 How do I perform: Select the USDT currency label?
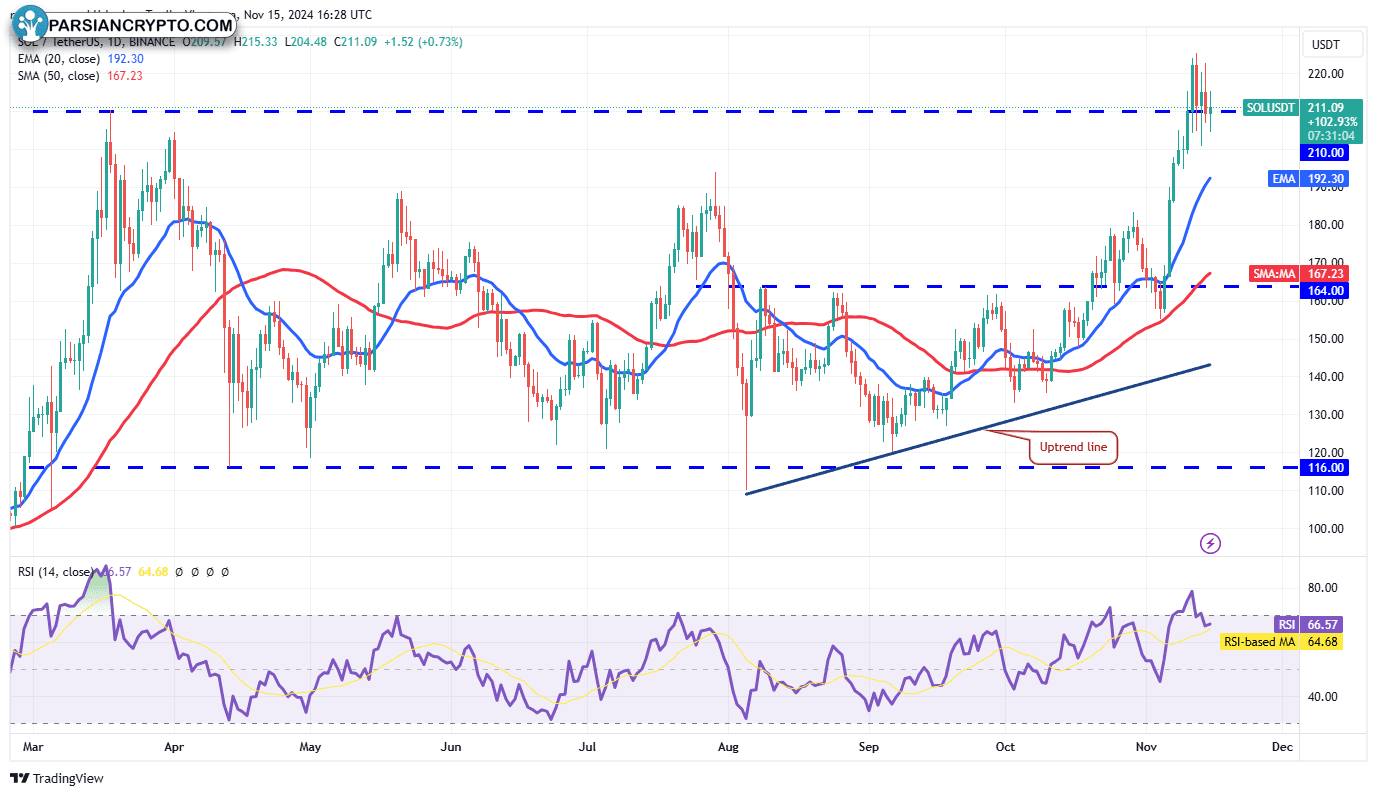point(1324,44)
